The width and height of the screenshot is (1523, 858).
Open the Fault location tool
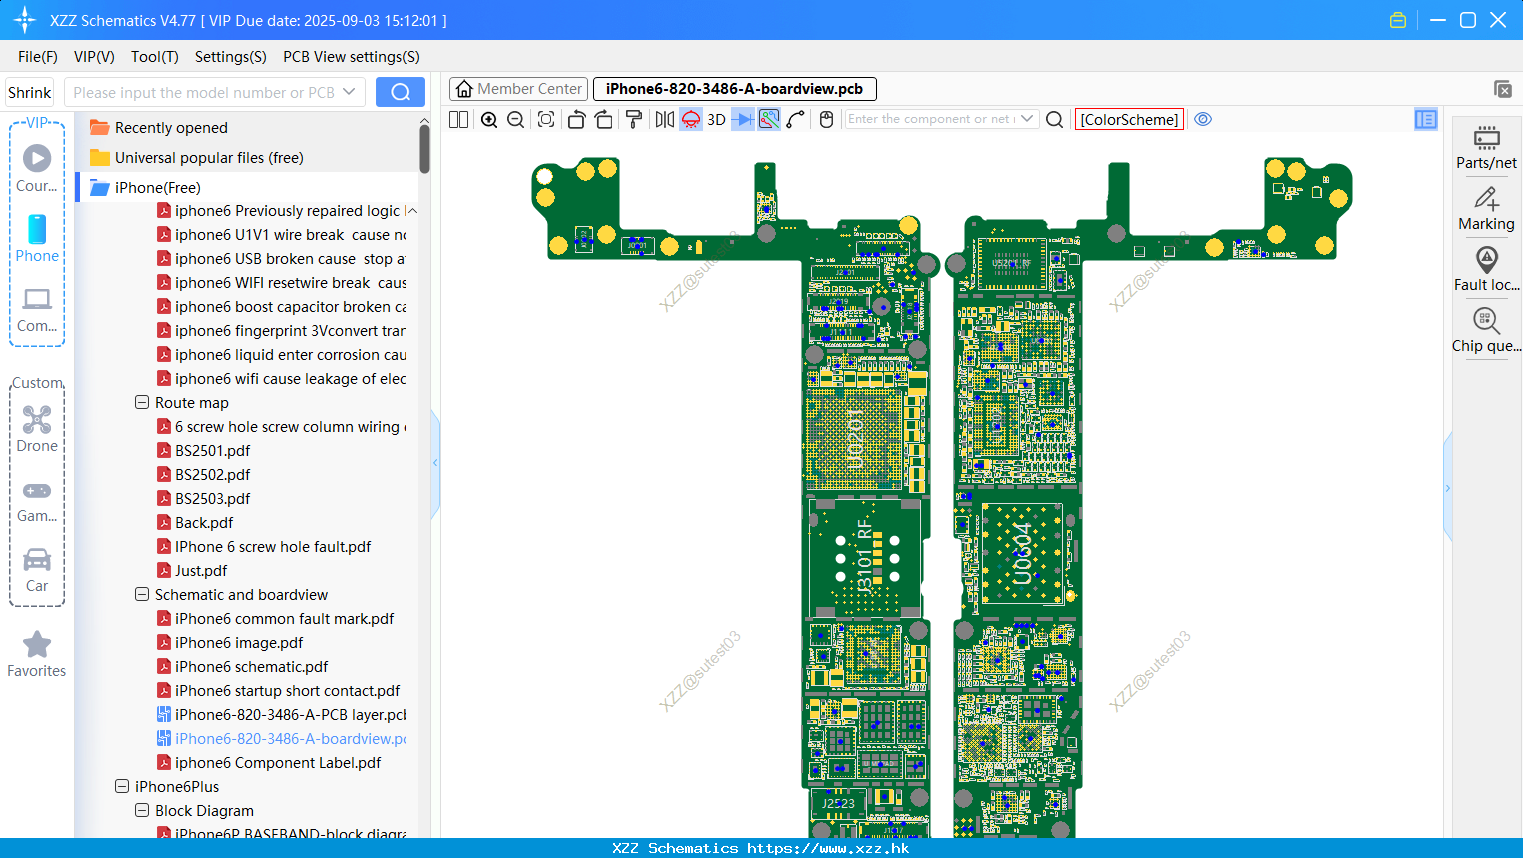pyautogui.click(x=1486, y=270)
